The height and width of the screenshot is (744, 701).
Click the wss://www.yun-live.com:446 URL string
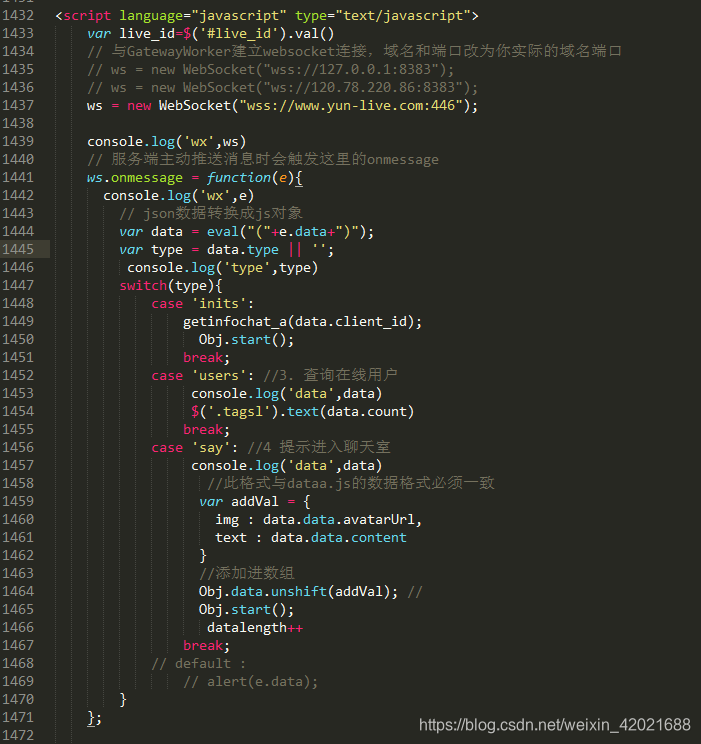point(351,105)
